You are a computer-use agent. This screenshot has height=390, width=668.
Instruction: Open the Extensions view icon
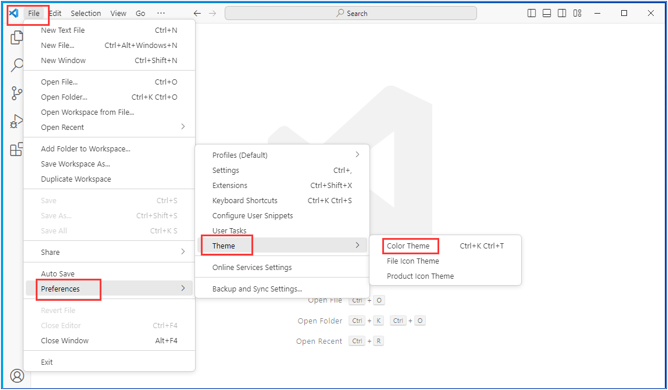coord(17,149)
